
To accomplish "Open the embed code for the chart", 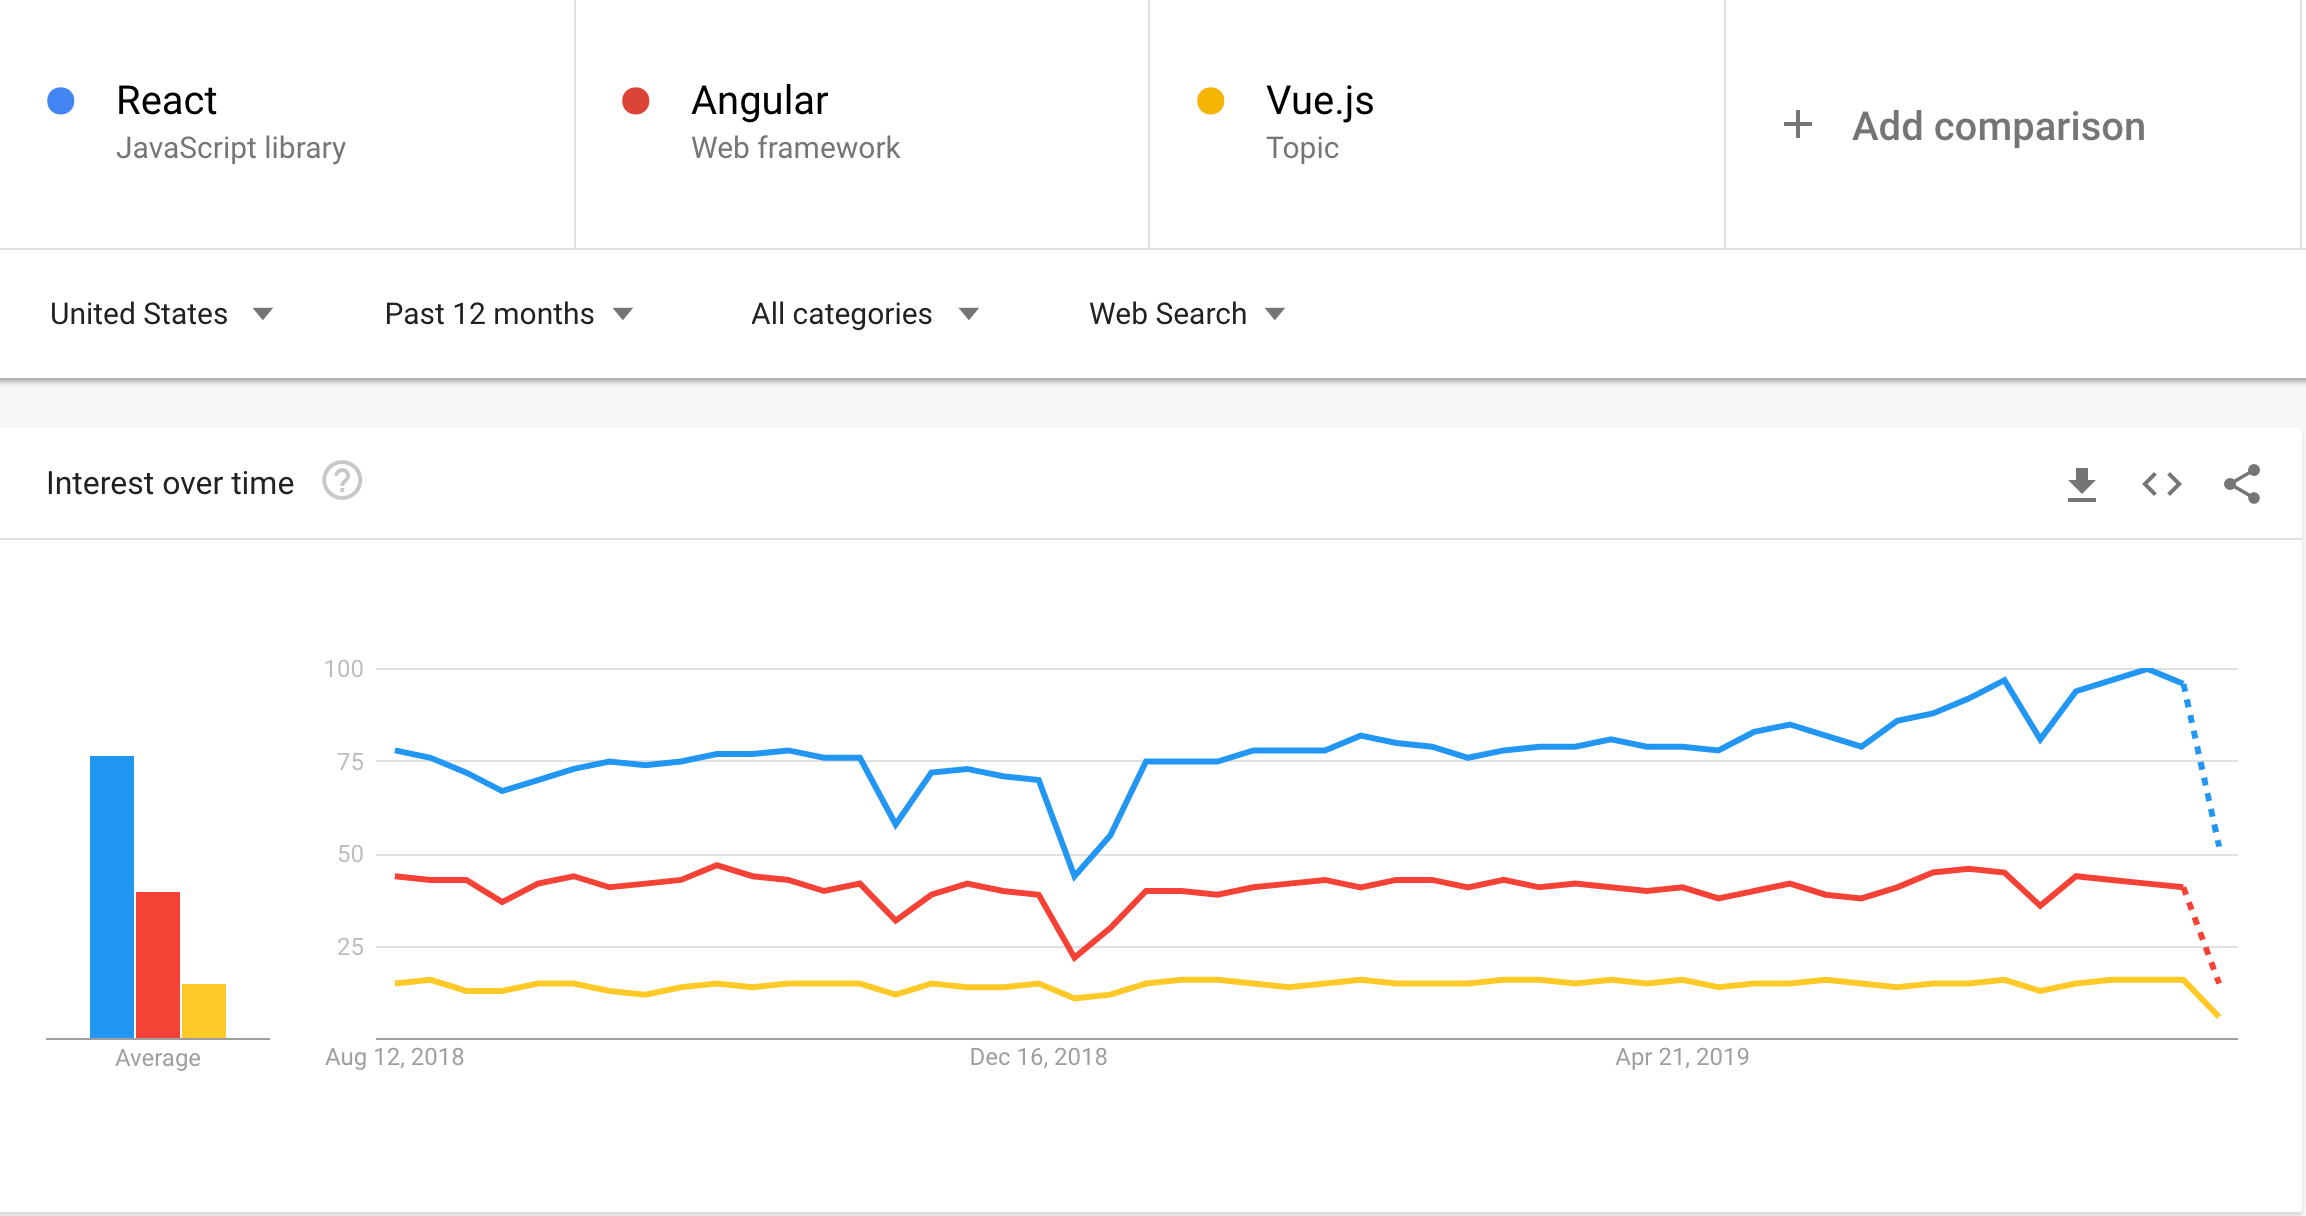I will point(2162,483).
